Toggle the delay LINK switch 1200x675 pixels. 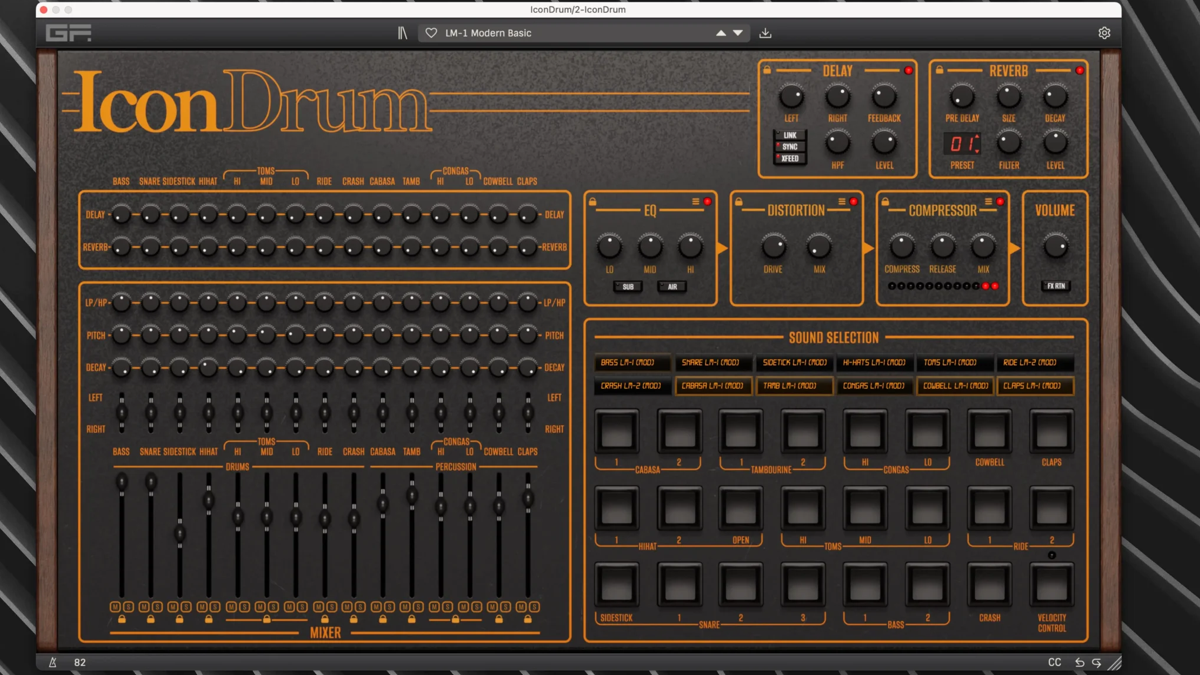(789, 135)
